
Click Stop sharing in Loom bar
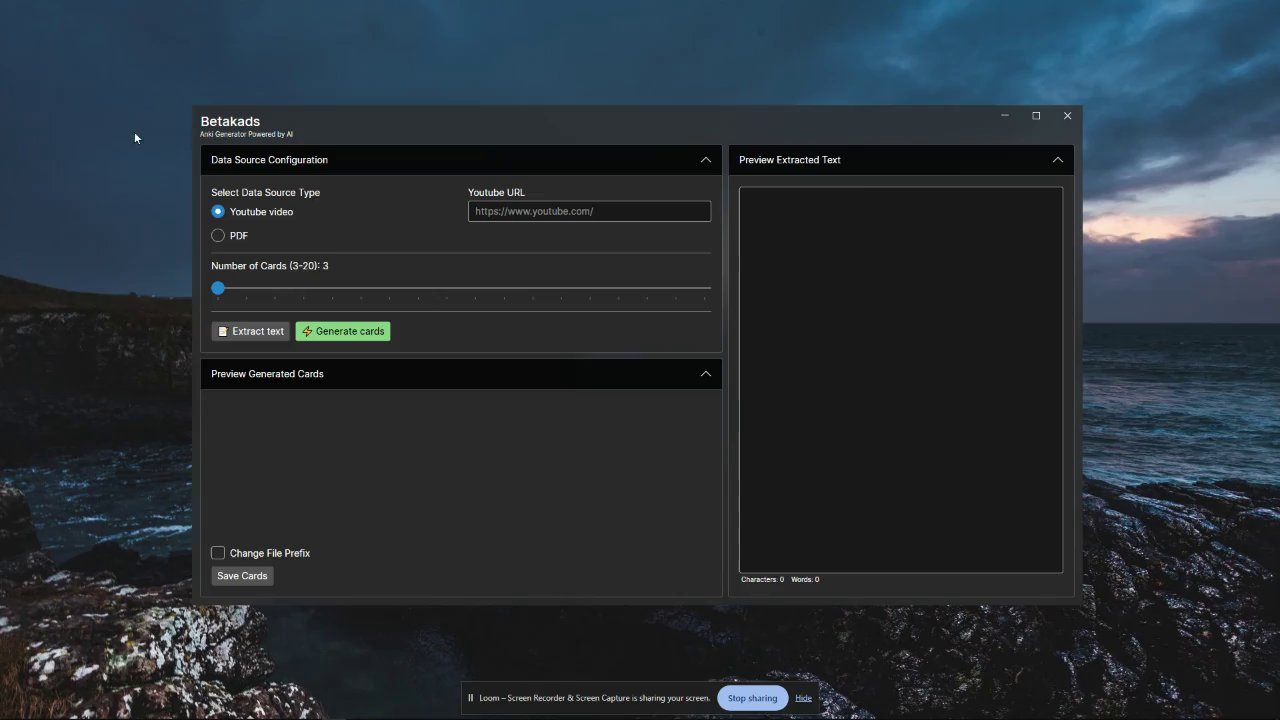click(x=752, y=698)
